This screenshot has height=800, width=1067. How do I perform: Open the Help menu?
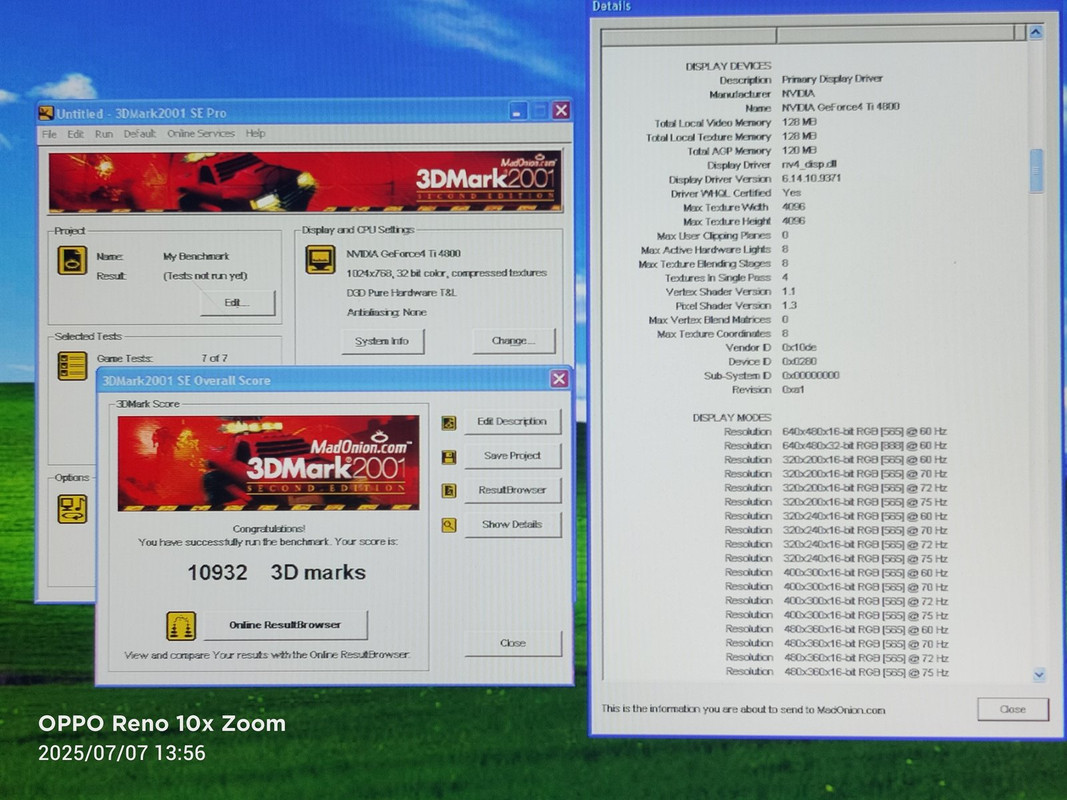(255, 133)
